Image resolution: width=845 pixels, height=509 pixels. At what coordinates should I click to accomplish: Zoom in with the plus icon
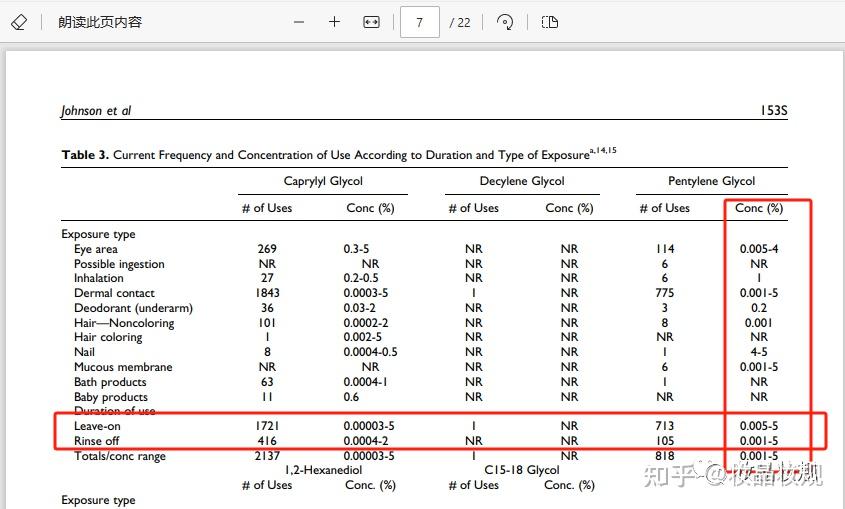334,22
